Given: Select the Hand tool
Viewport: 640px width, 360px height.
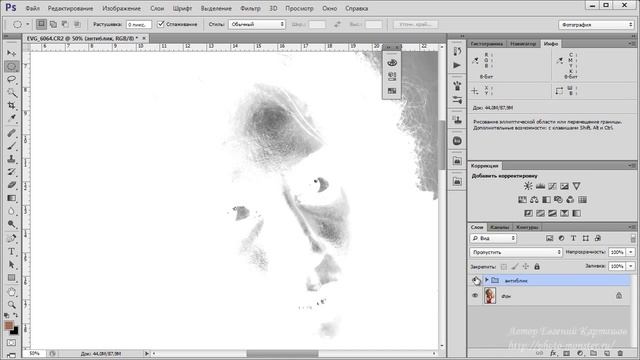Looking at the screenshot, I should click(x=11, y=292).
